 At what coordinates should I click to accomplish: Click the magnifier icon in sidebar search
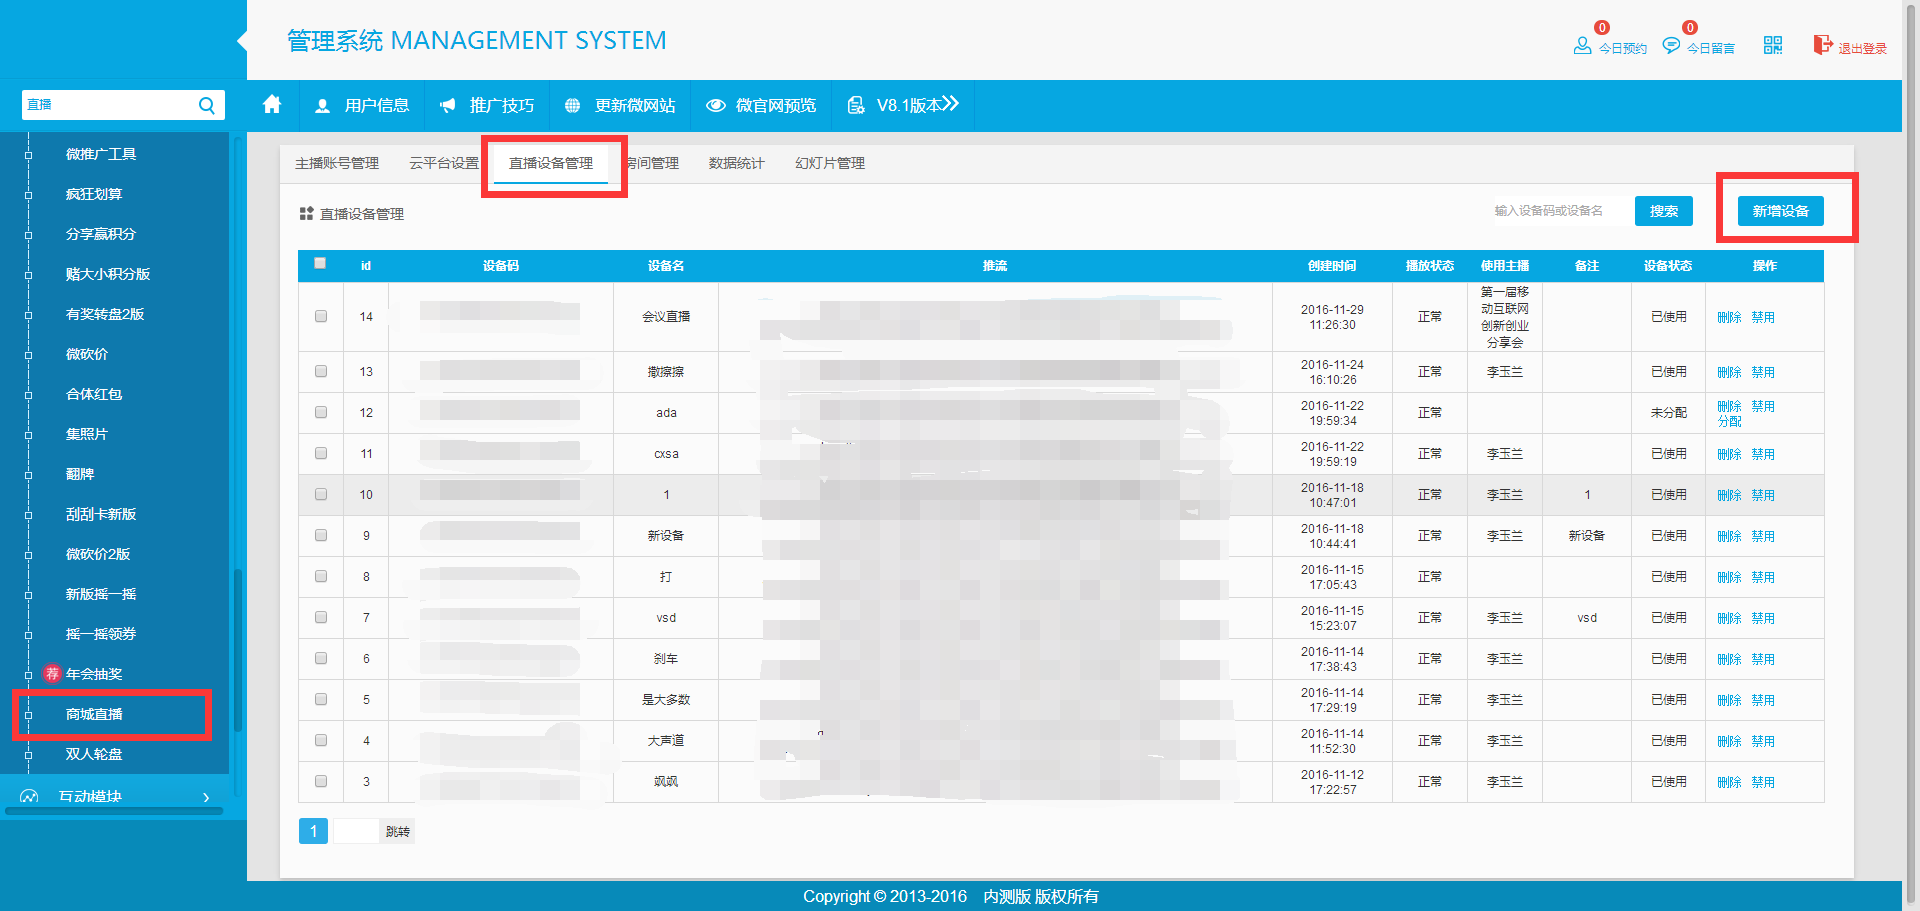207,105
